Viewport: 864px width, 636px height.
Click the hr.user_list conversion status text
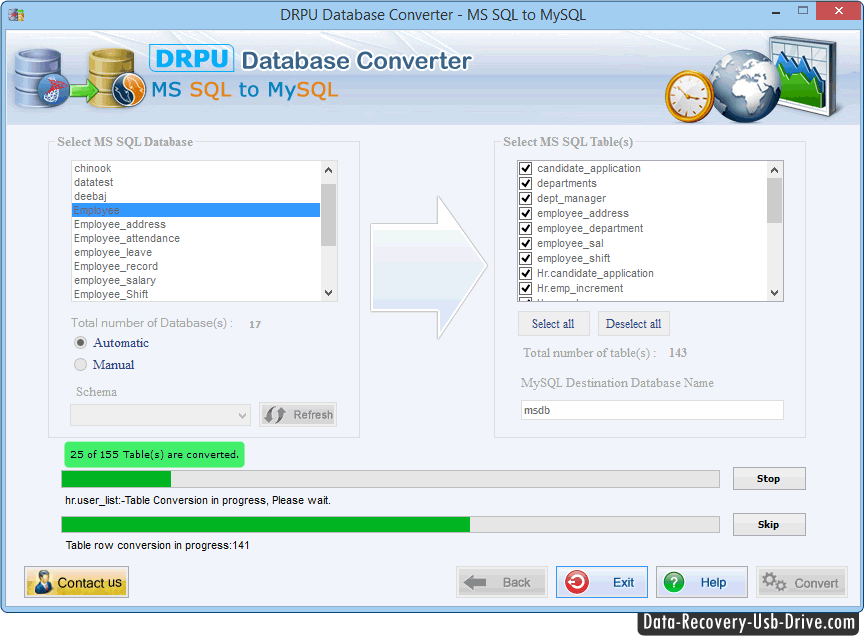coord(198,500)
